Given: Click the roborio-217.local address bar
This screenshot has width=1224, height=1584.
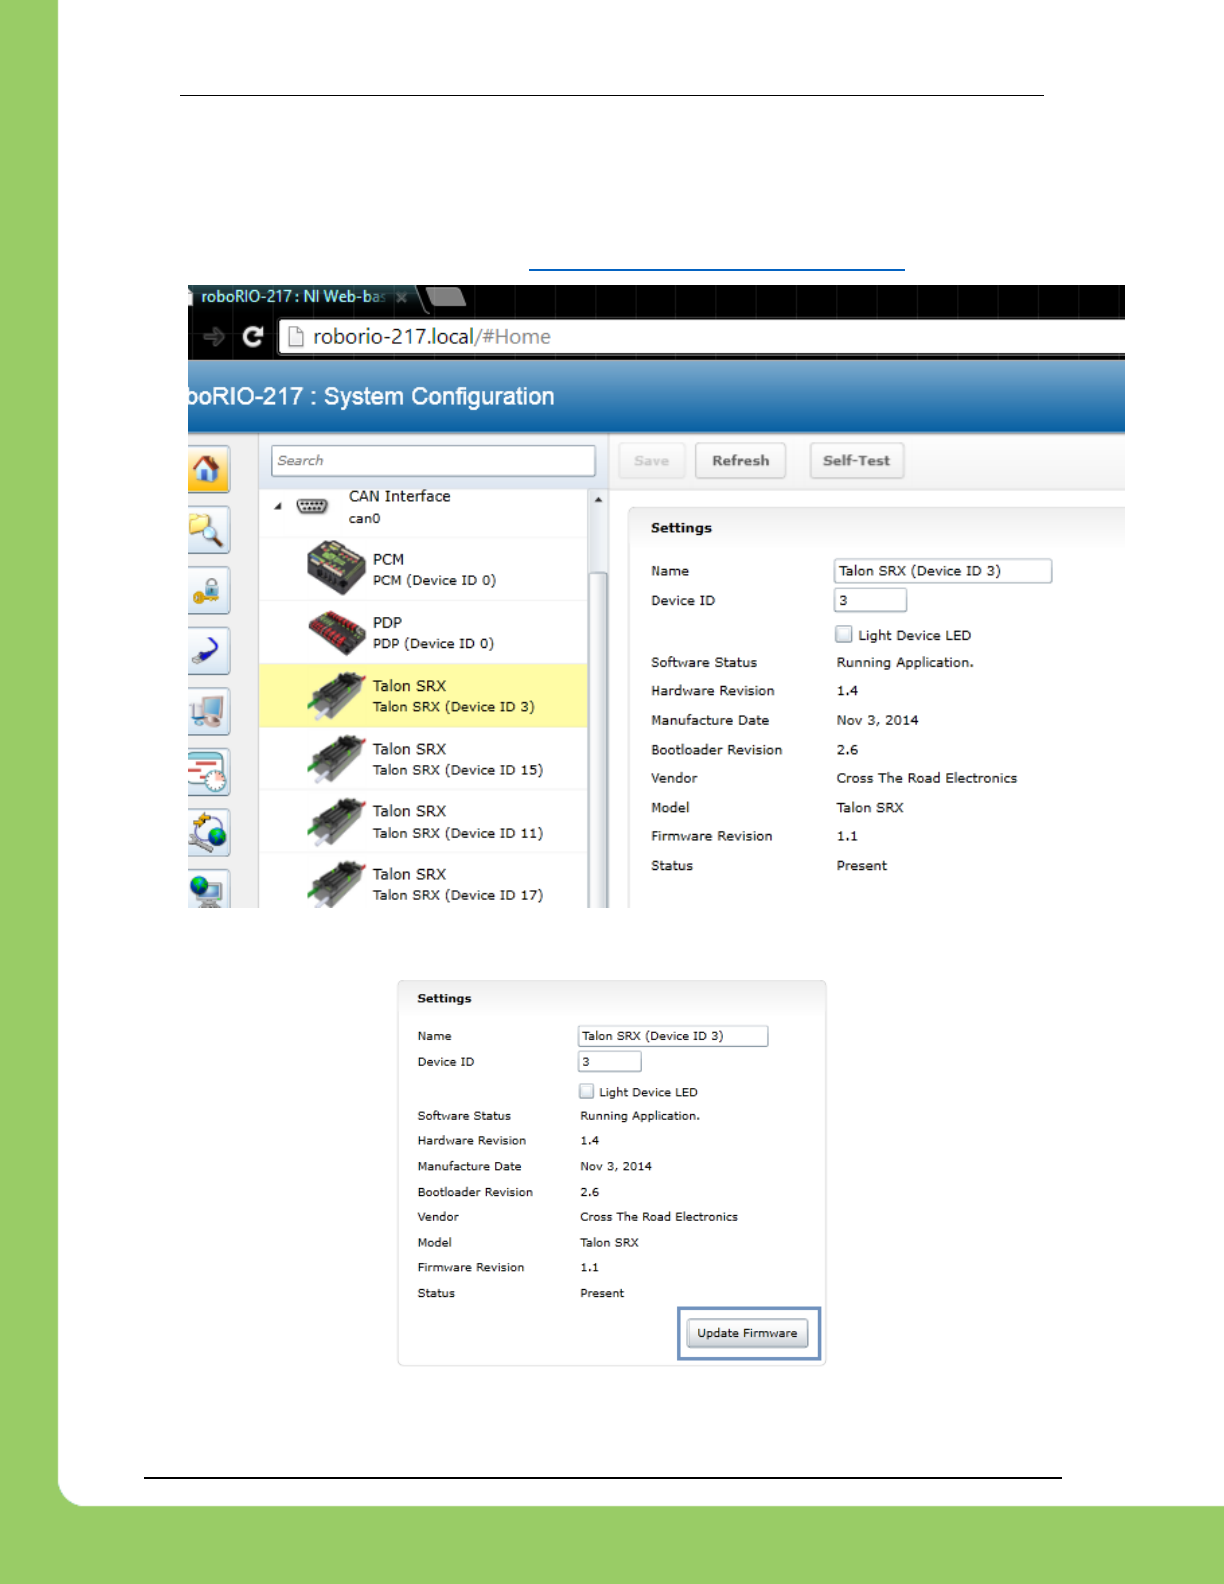Looking at the screenshot, I should (700, 337).
